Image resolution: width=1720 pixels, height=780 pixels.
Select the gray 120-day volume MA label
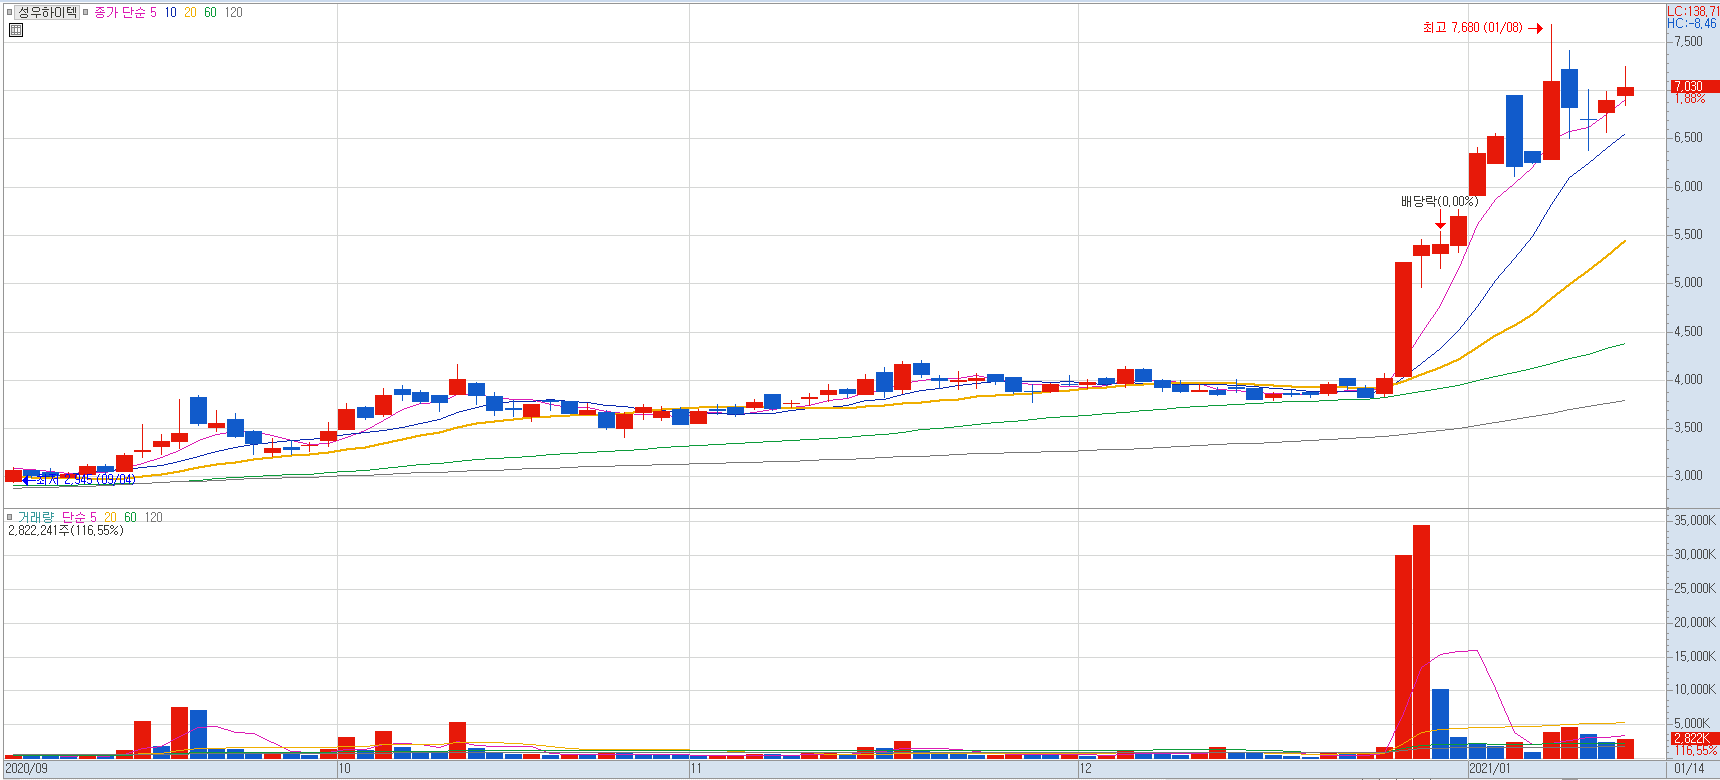[153, 517]
